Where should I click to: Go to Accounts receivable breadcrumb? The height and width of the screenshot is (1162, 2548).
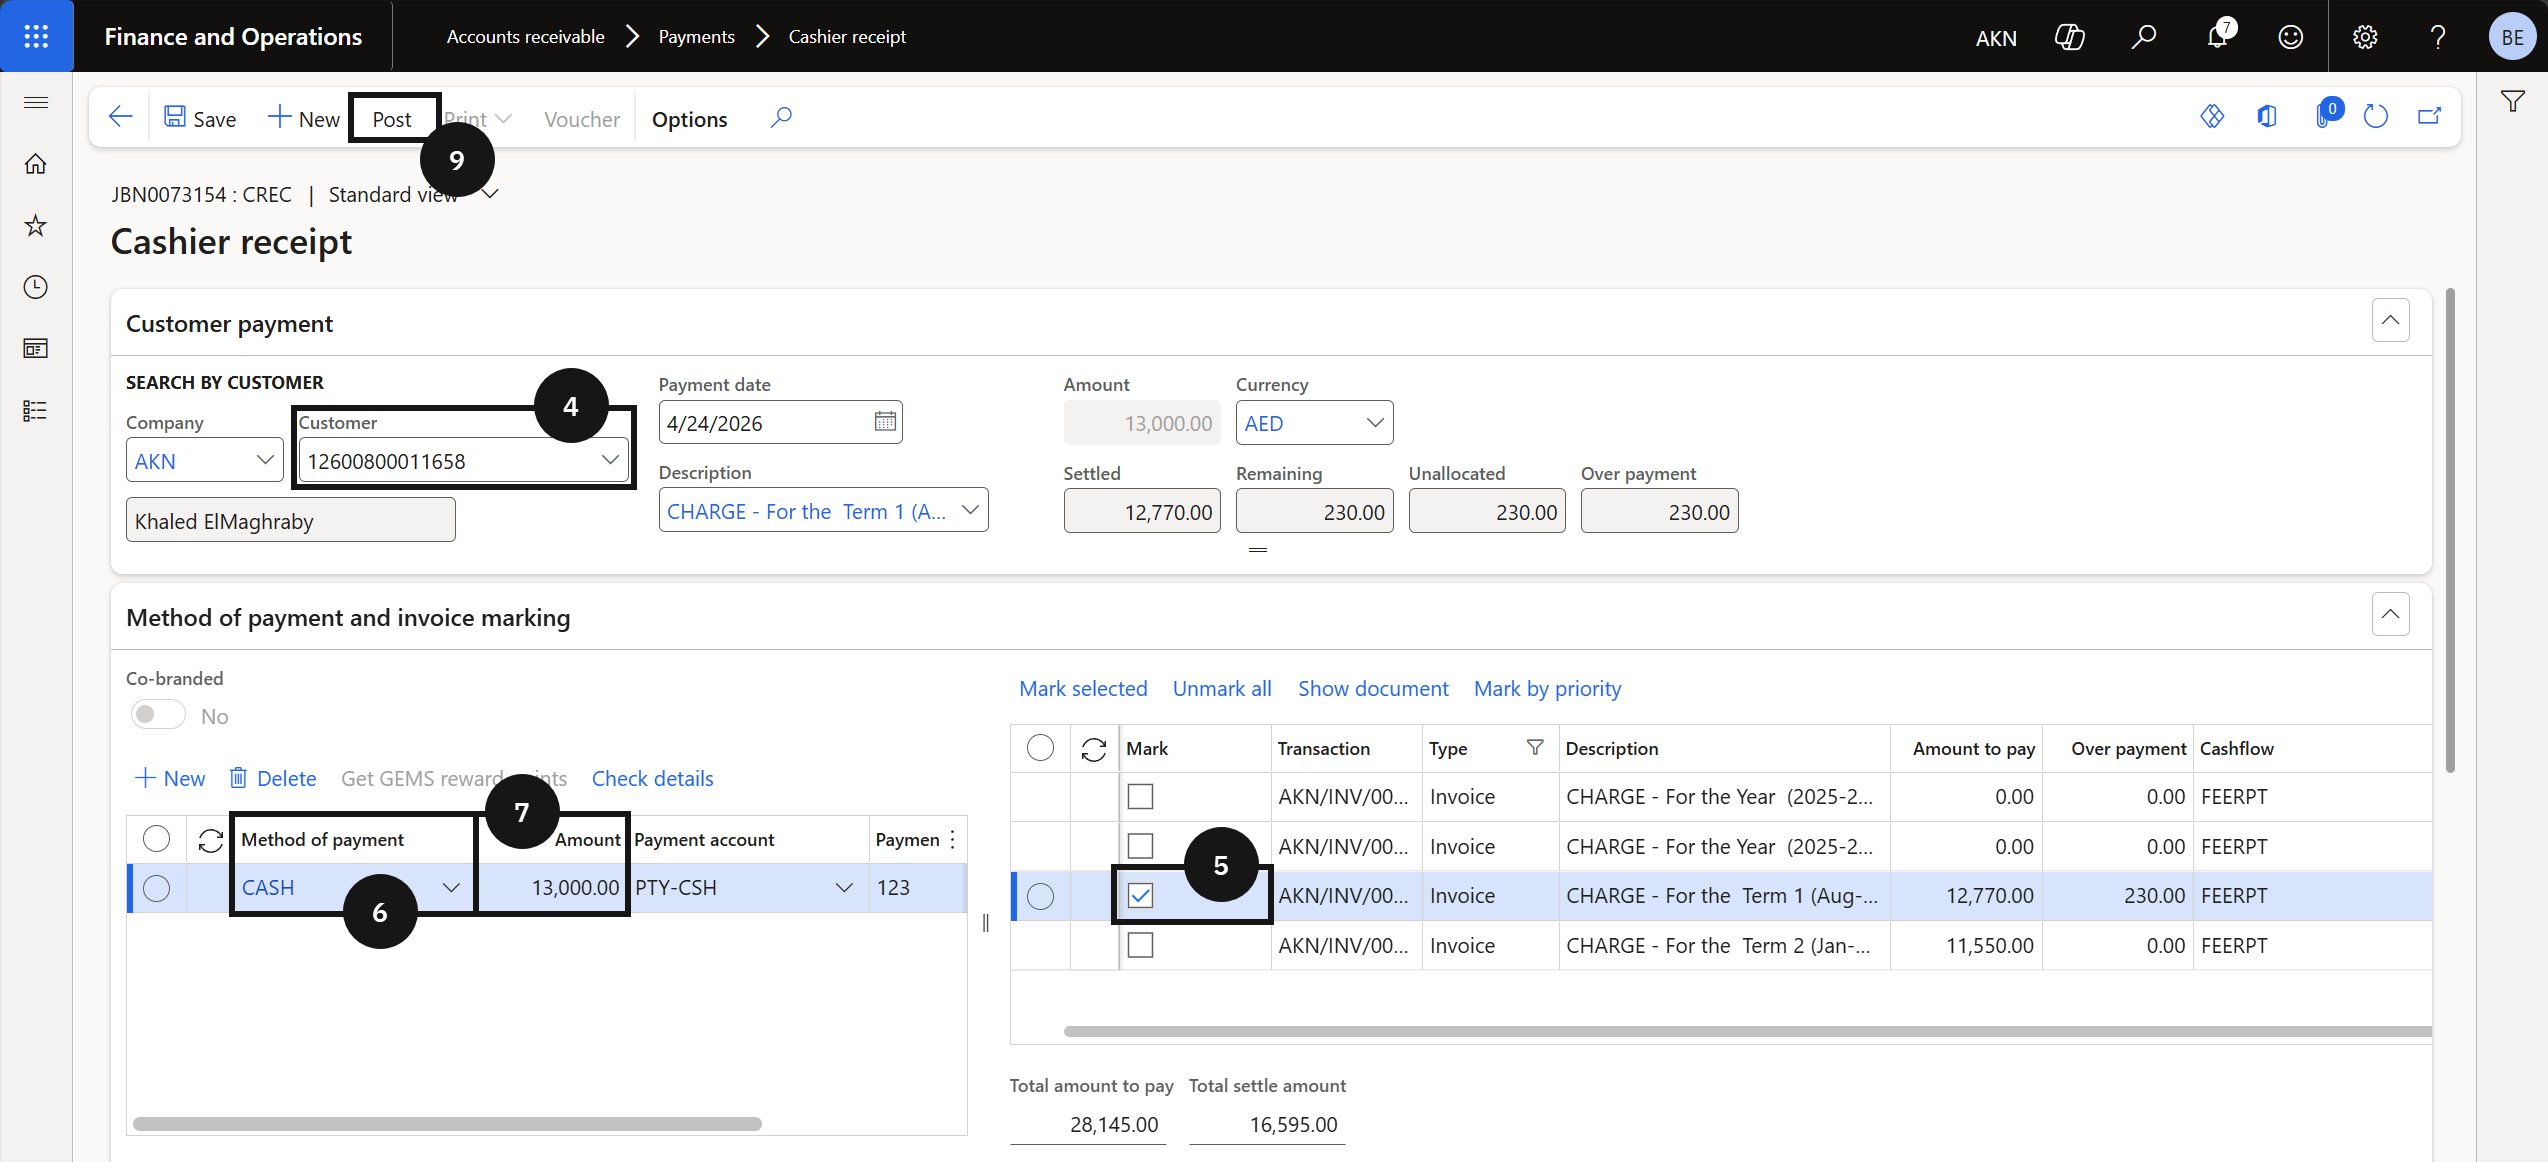pyautogui.click(x=526, y=37)
